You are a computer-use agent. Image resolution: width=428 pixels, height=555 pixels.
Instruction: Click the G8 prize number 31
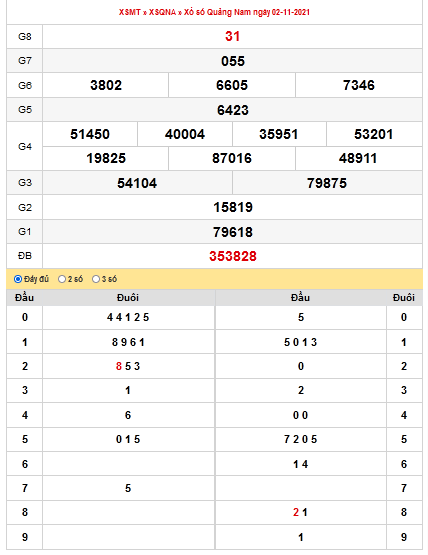click(233, 36)
